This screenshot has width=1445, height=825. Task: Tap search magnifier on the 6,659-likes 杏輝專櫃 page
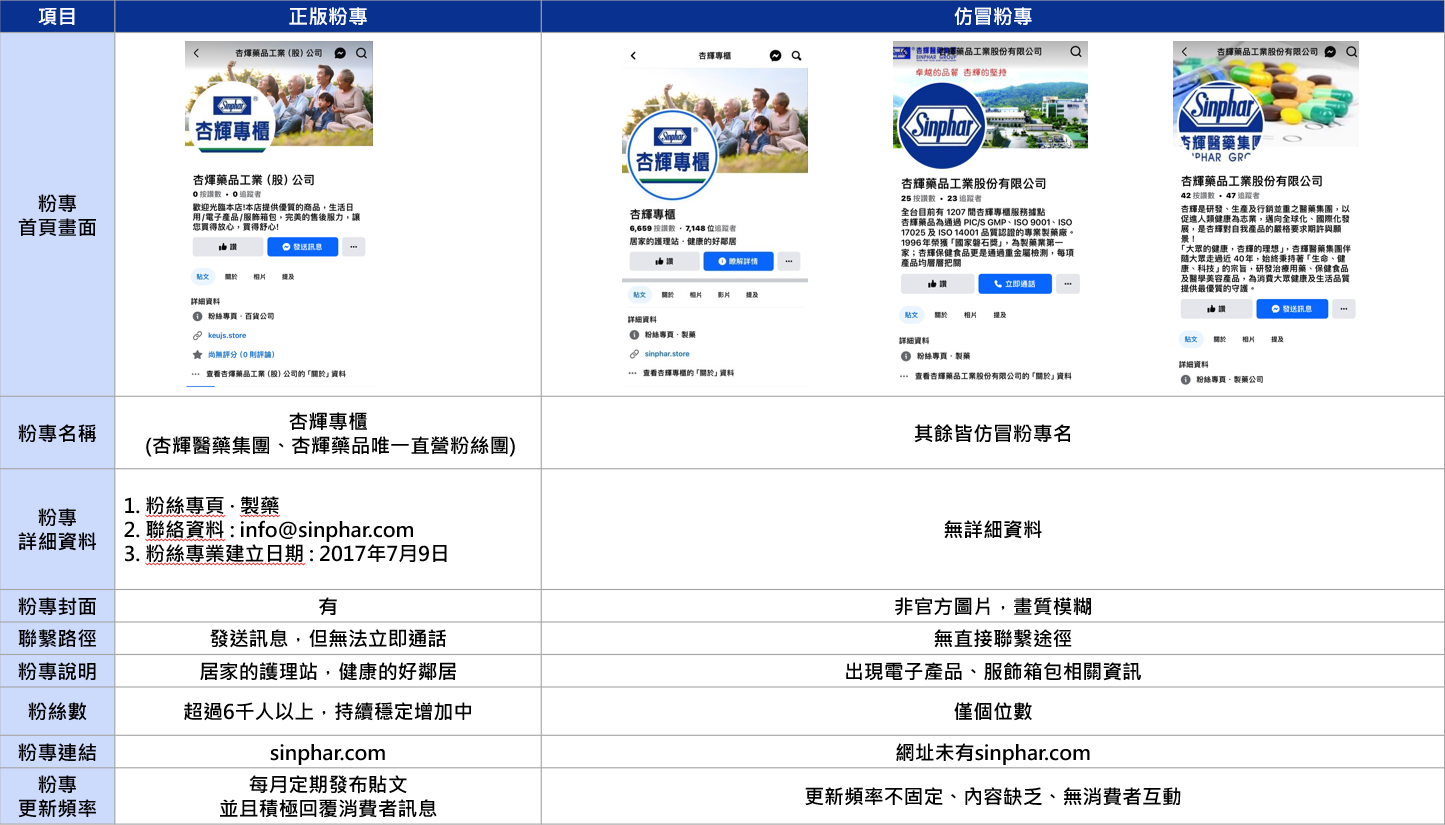click(x=796, y=56)
